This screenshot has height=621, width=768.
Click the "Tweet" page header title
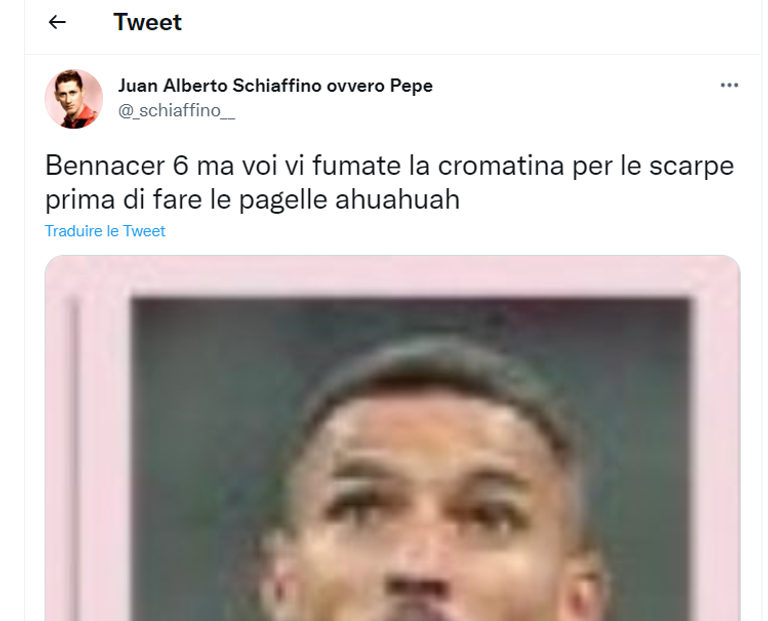[x=147, y=22]
